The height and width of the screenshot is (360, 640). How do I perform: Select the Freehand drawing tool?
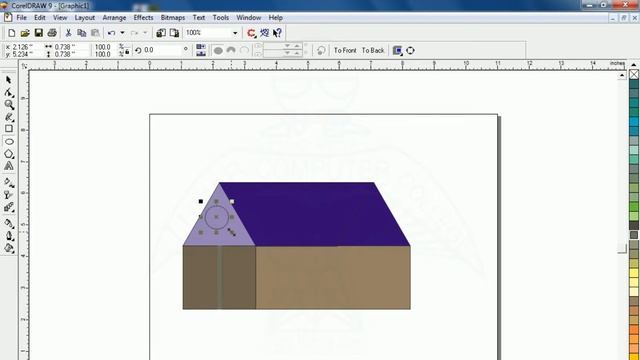[x=9, y=117]
